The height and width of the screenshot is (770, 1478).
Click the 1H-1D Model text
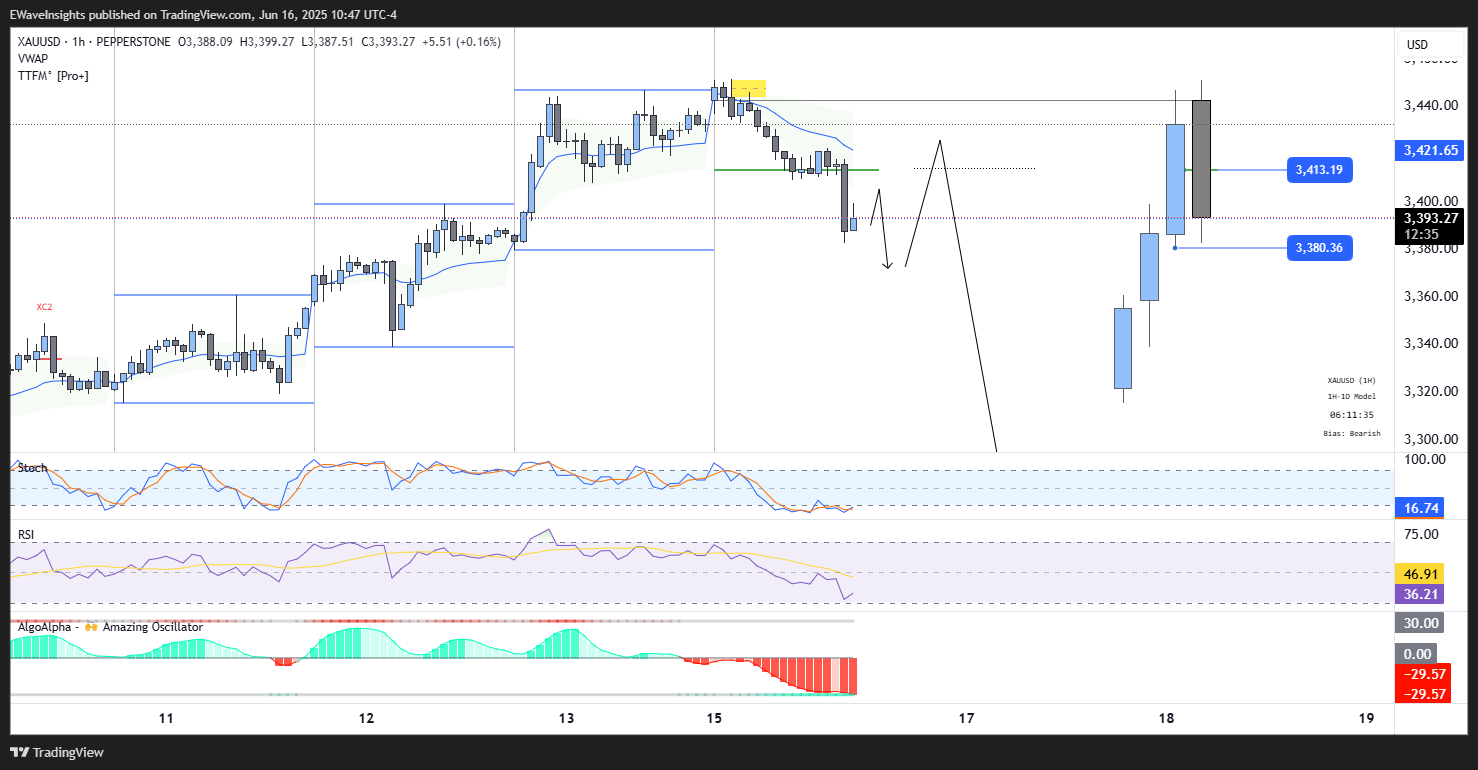[1351, 397]
